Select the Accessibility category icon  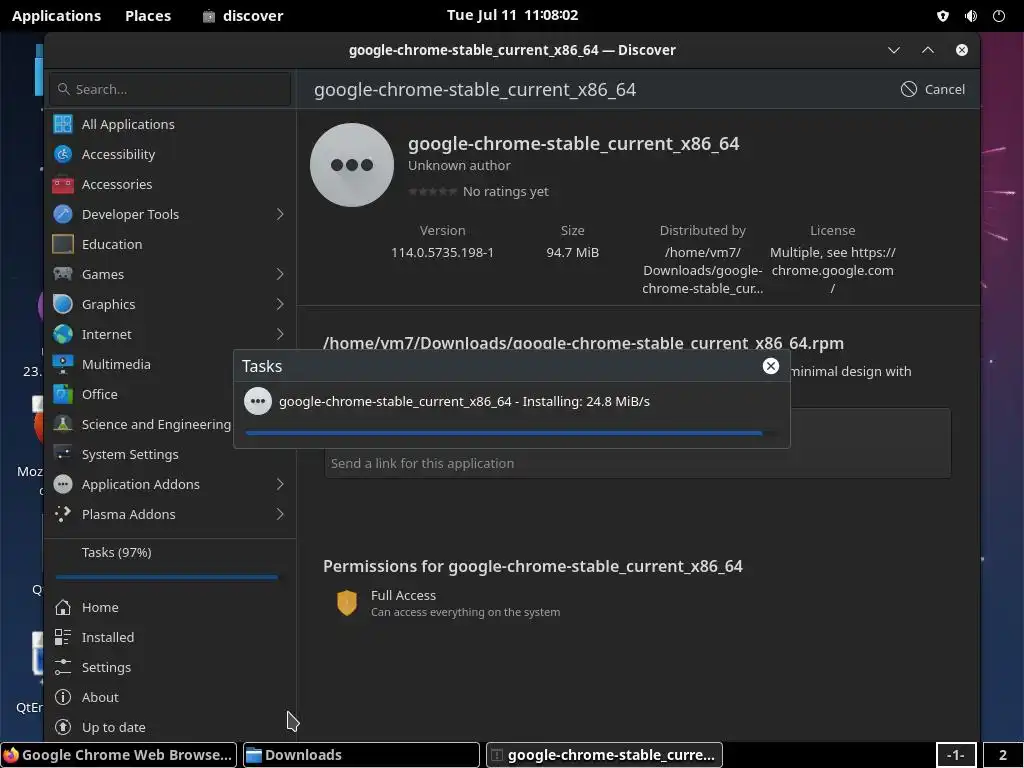coord(63,154)
